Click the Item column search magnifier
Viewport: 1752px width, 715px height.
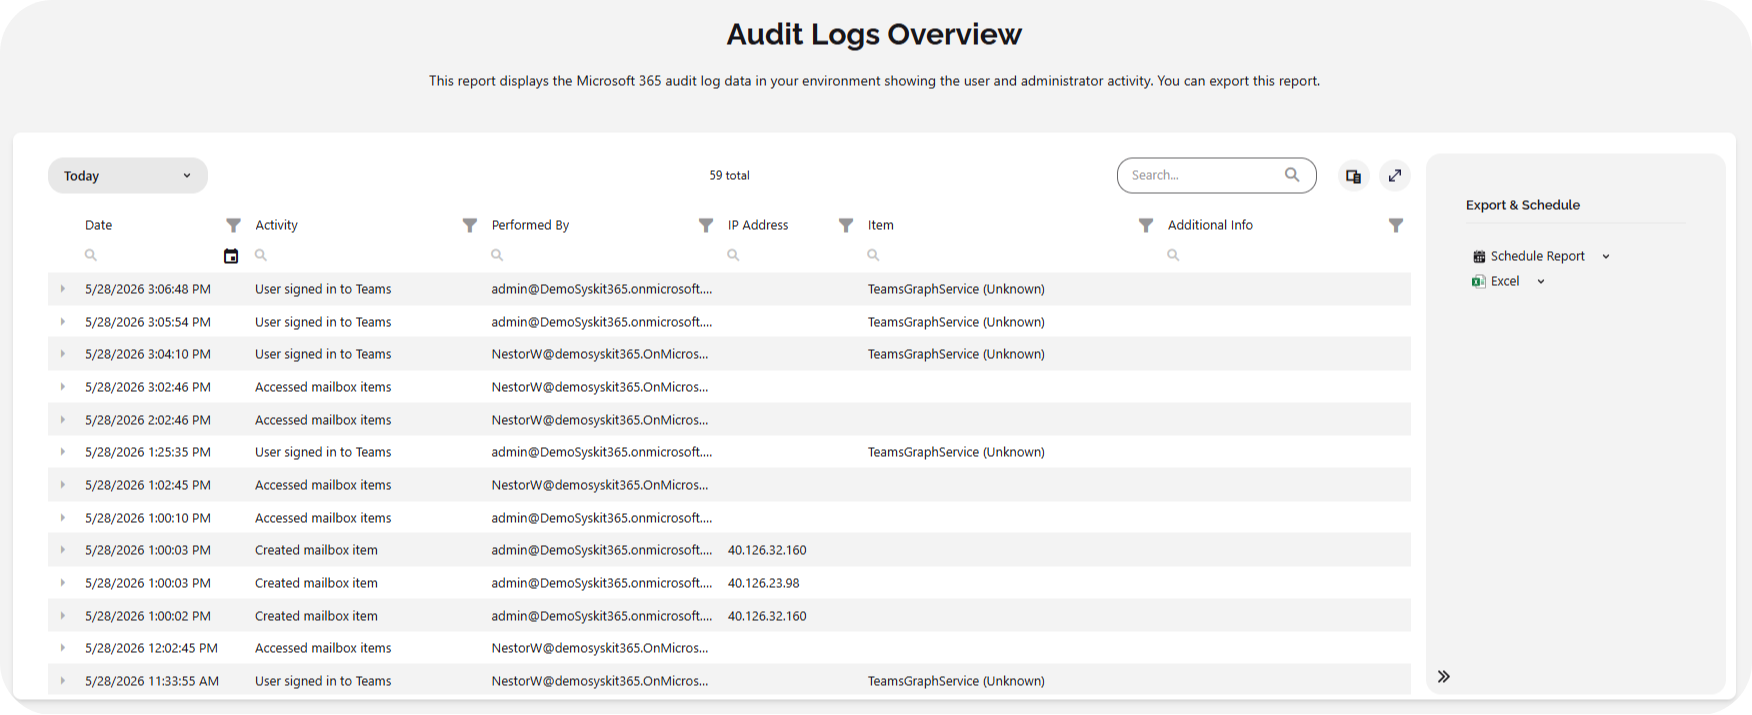tap(873, 255)
